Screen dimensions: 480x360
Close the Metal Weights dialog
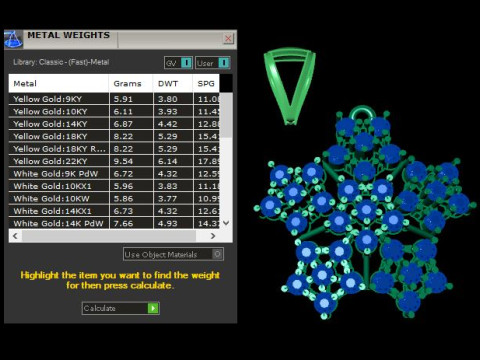pyautogui.click(x=228, y=39)
